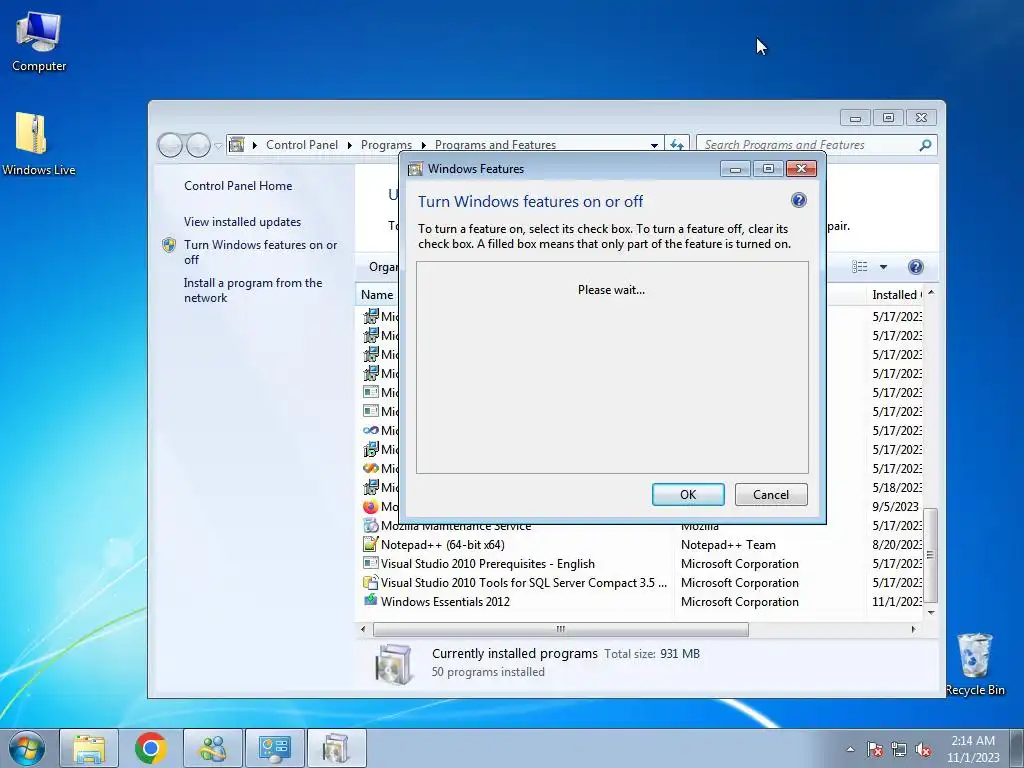Open the Windows Live zip folder icon
The image size is (1024, 768).
tap(38, 144)
